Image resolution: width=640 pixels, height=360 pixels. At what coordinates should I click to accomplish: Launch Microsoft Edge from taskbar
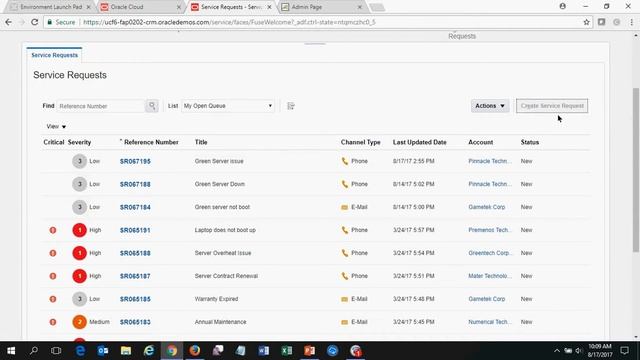tap(80, 351)
